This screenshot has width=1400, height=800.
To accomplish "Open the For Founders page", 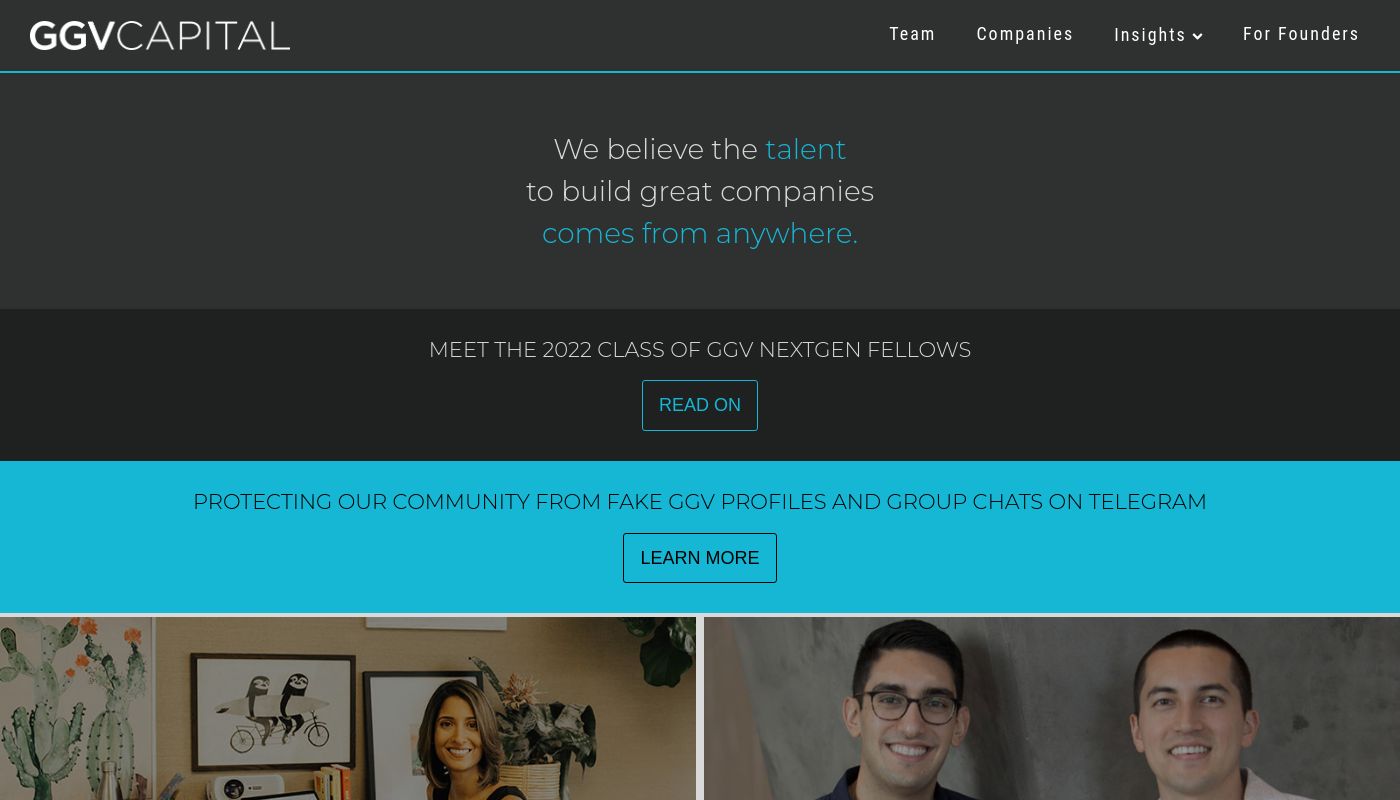I will point(1300,34).
